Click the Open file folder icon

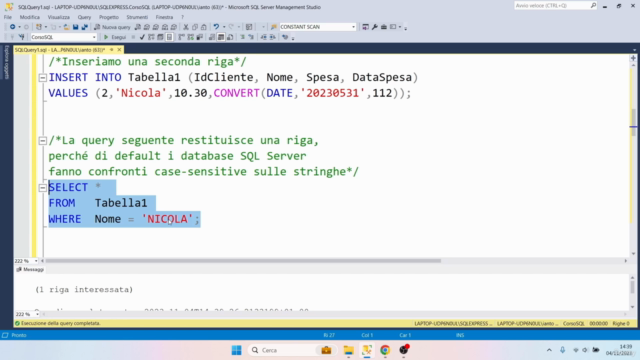[66, 27]
